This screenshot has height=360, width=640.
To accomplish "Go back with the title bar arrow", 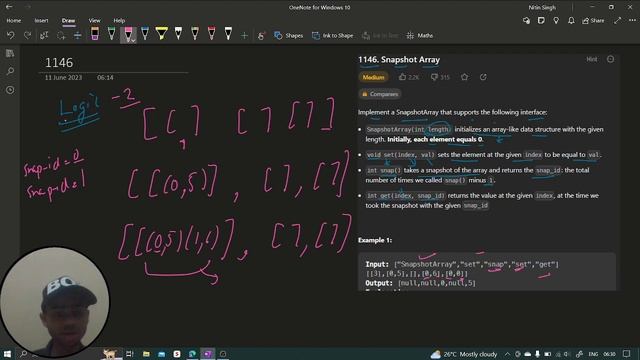I will pyautogui.click(x=9, y=7).
